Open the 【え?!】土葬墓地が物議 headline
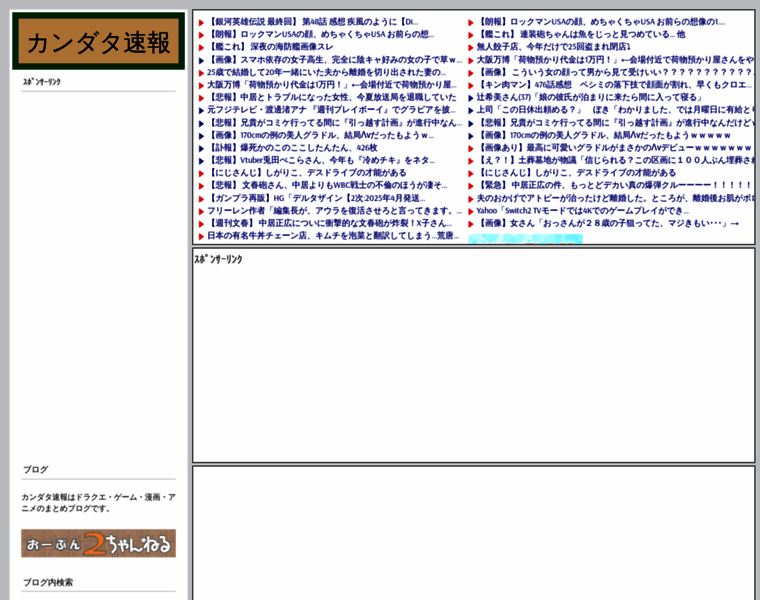760x600 pixels. click(615, 160)
